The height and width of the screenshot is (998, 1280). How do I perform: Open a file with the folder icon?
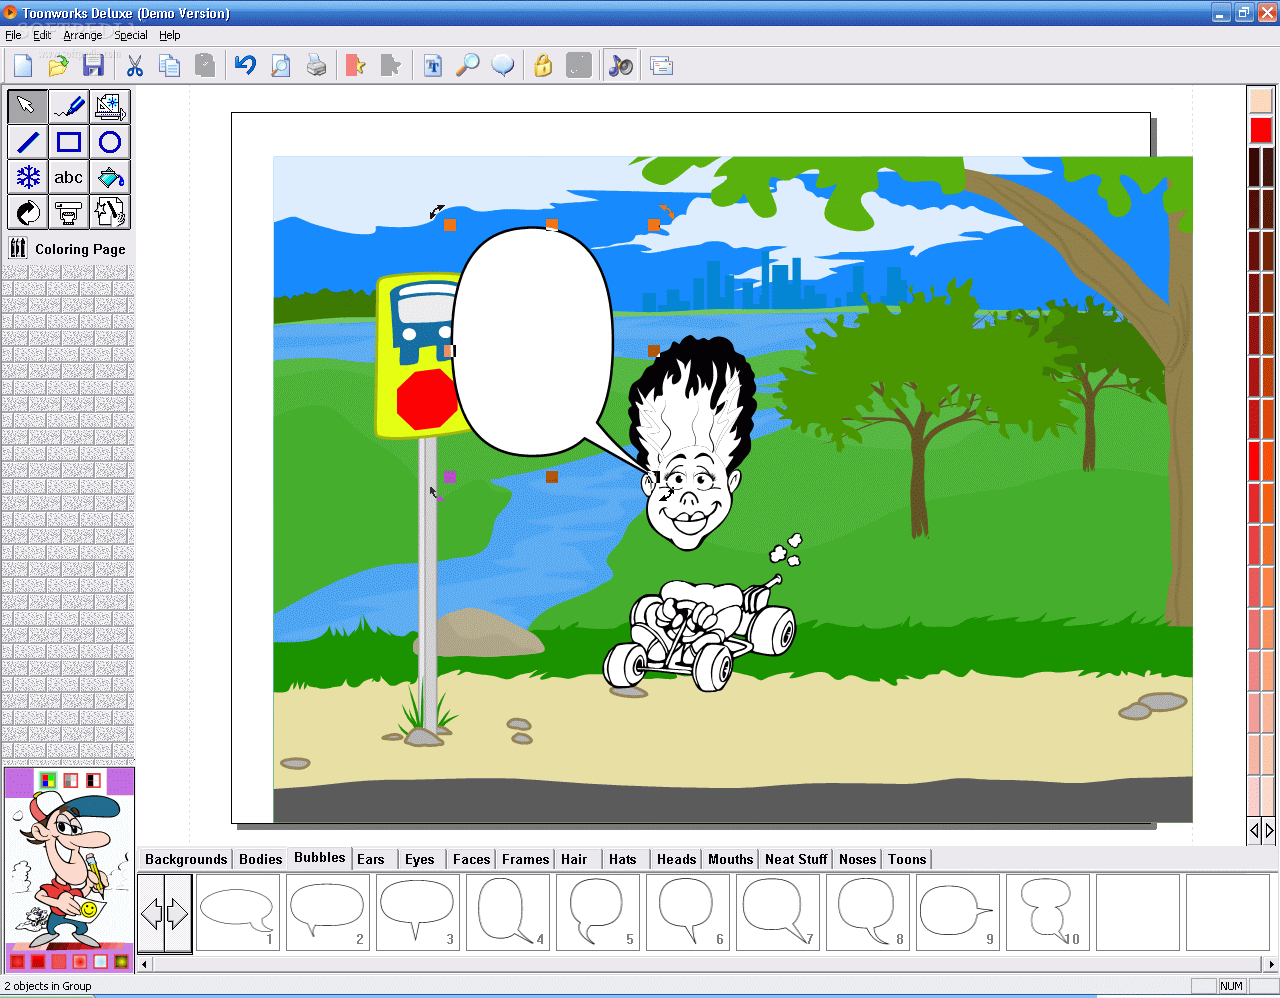coord(58,66)
